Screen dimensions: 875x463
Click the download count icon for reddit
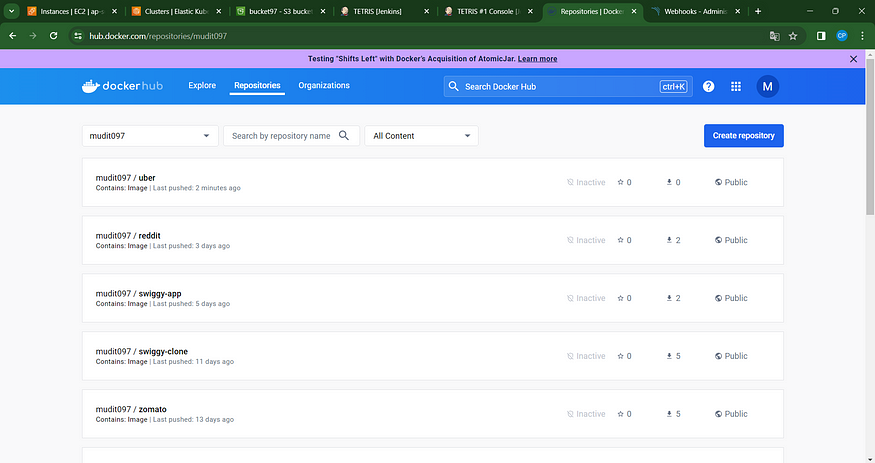coord(669,240)
